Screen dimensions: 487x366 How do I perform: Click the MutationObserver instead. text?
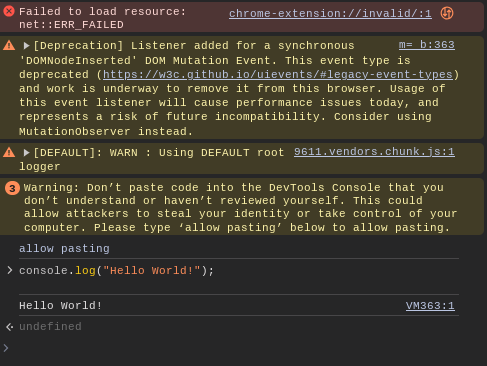(106, 132)
